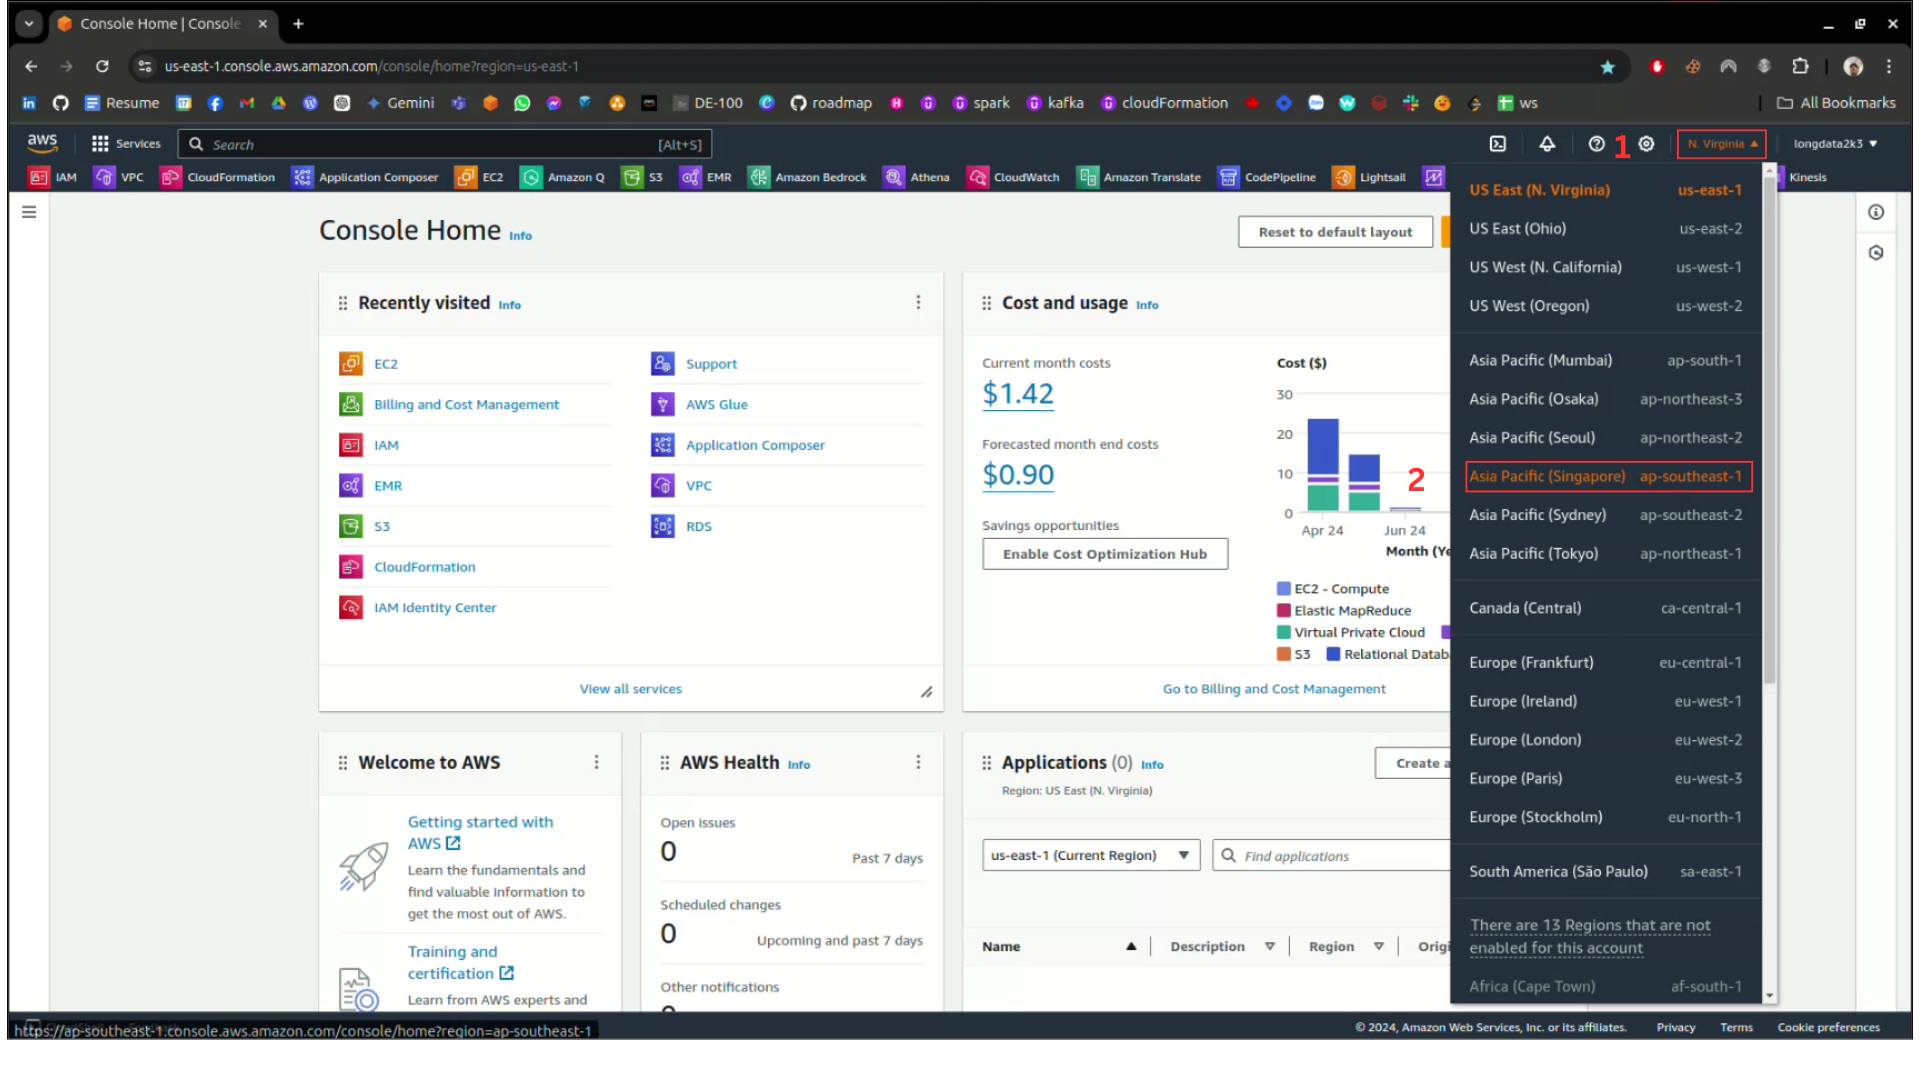Click the settings gear icon
This screenshot has width=1920, height=1080.
pos(1646,144)
